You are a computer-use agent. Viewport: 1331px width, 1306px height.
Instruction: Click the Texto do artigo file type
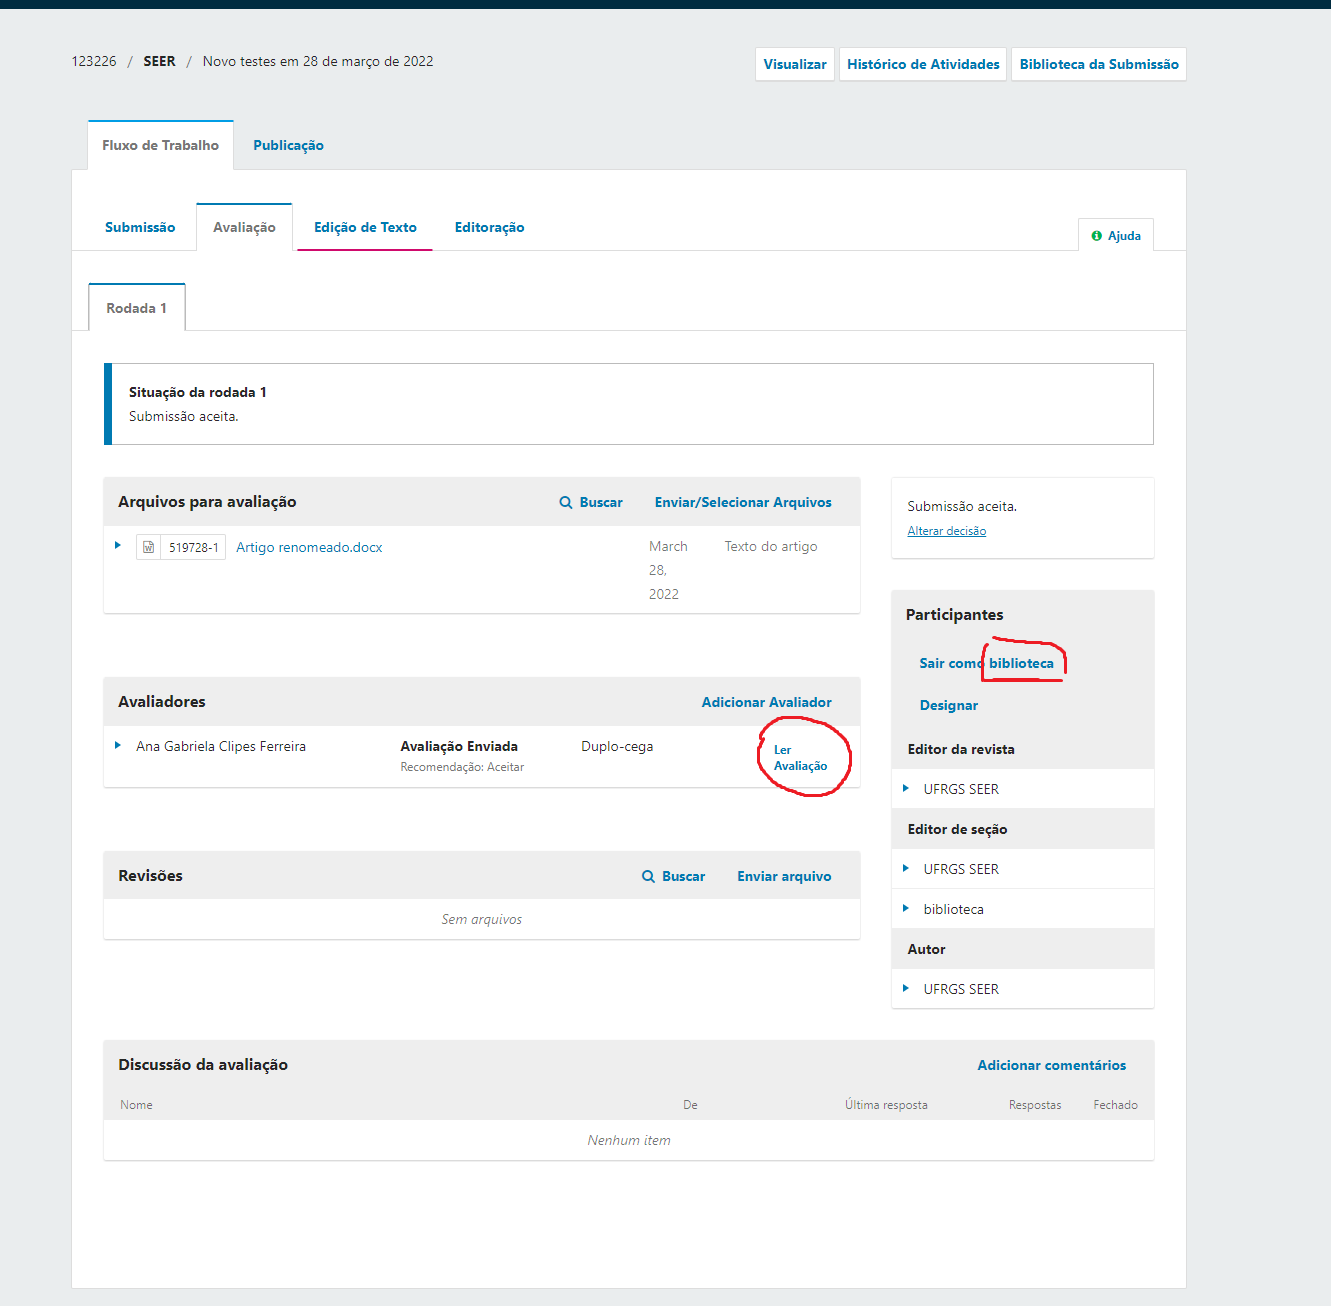(771, 547)
